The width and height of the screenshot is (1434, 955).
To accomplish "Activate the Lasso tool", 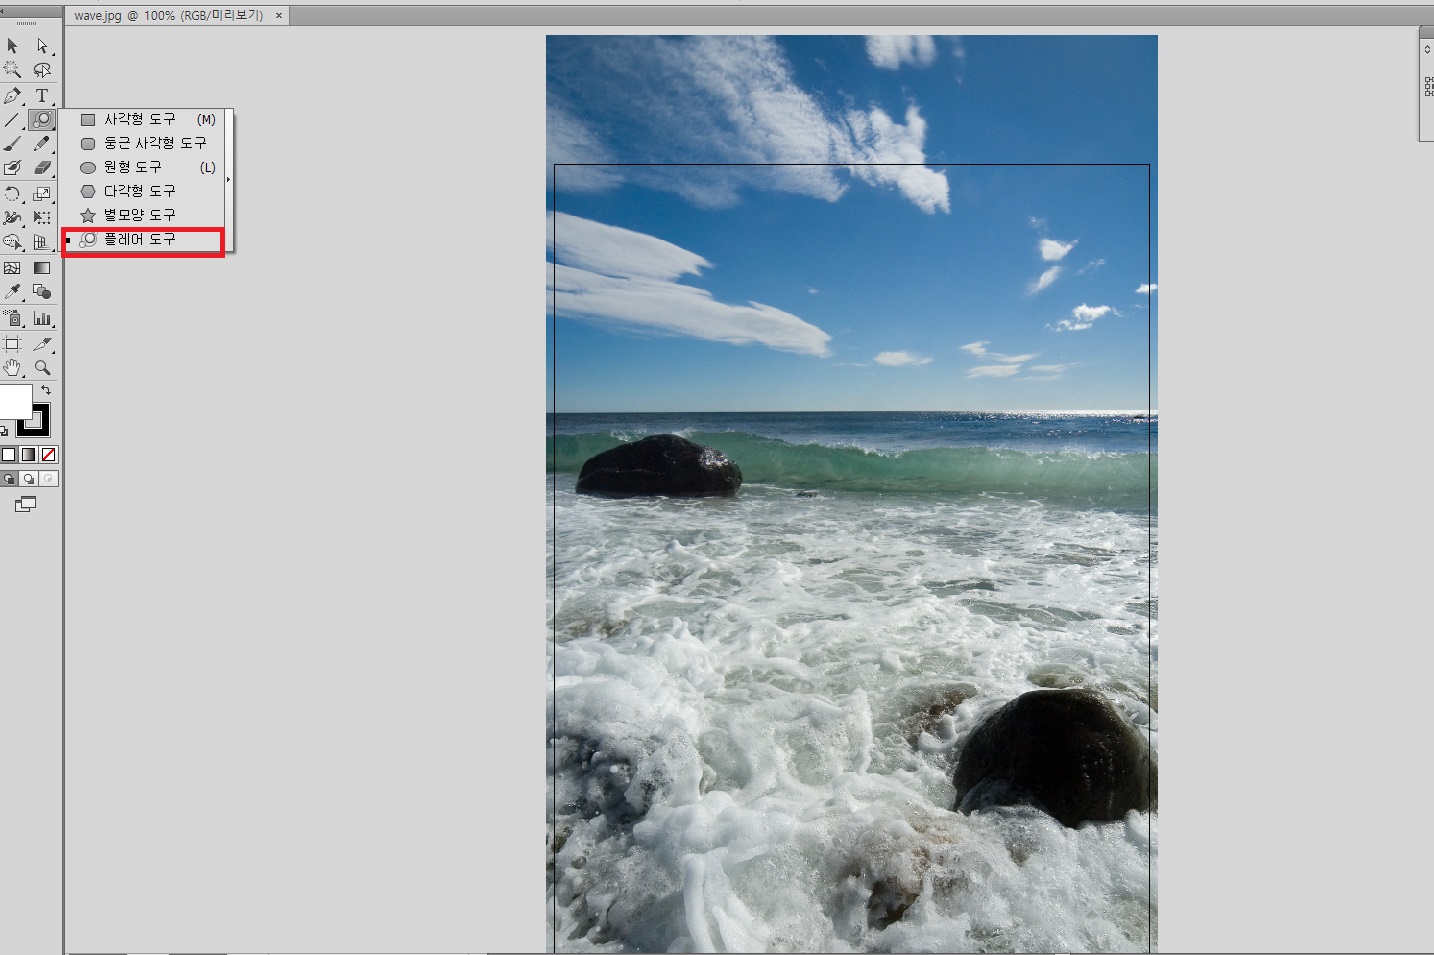I will point(42,70).
